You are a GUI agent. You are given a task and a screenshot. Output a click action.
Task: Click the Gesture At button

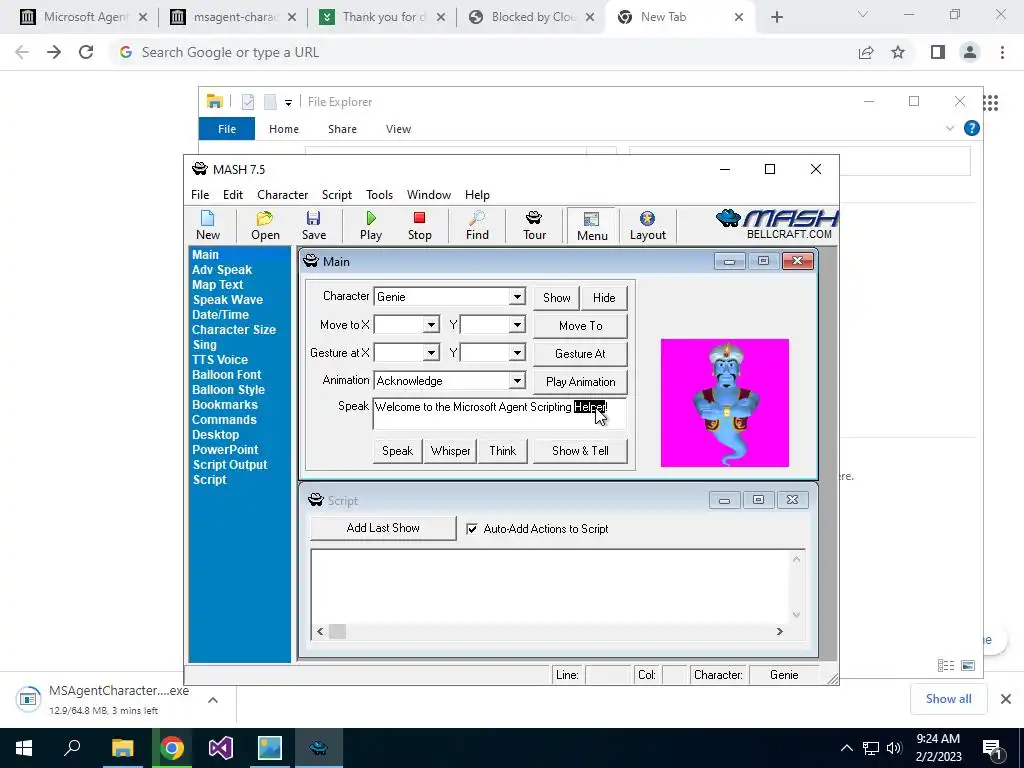(580, 354)
